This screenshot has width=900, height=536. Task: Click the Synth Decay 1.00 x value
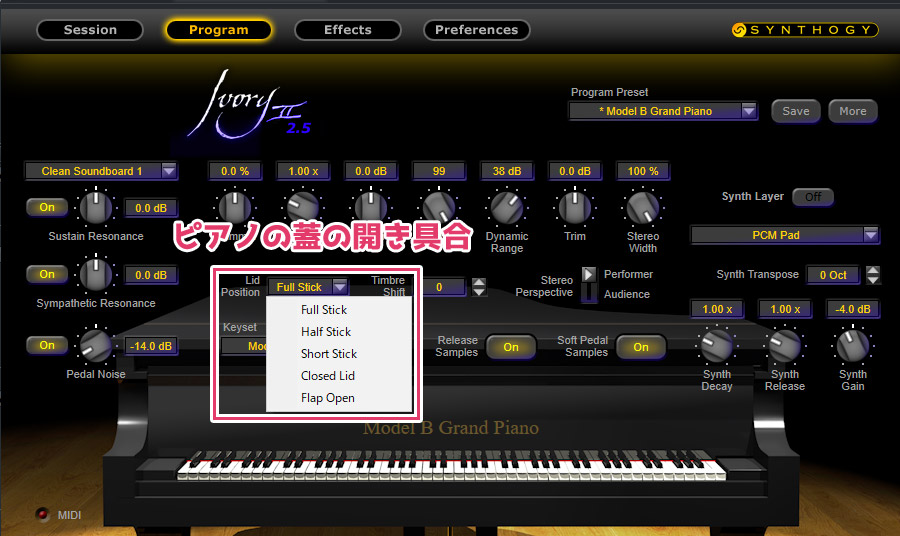pos(717,309)
